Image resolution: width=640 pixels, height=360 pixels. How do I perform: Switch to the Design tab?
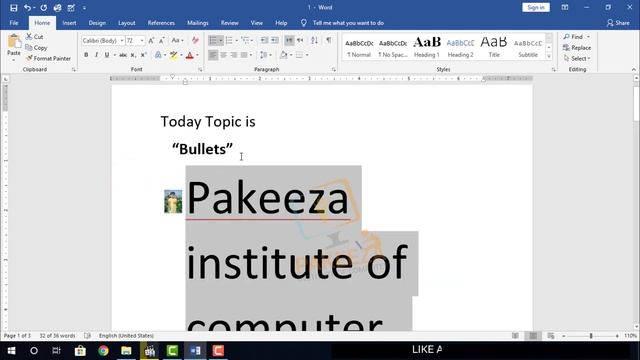97,23
